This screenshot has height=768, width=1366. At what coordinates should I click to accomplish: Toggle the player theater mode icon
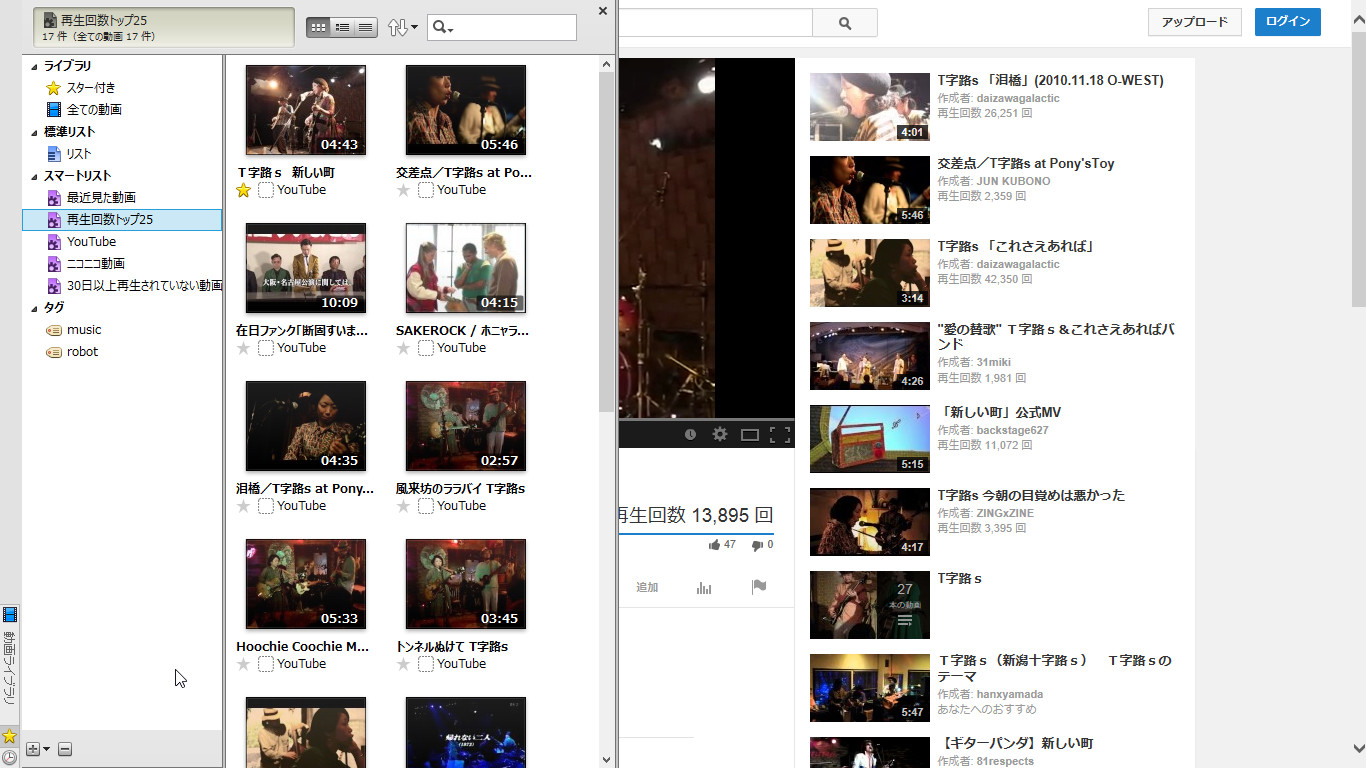coord(750,434)
